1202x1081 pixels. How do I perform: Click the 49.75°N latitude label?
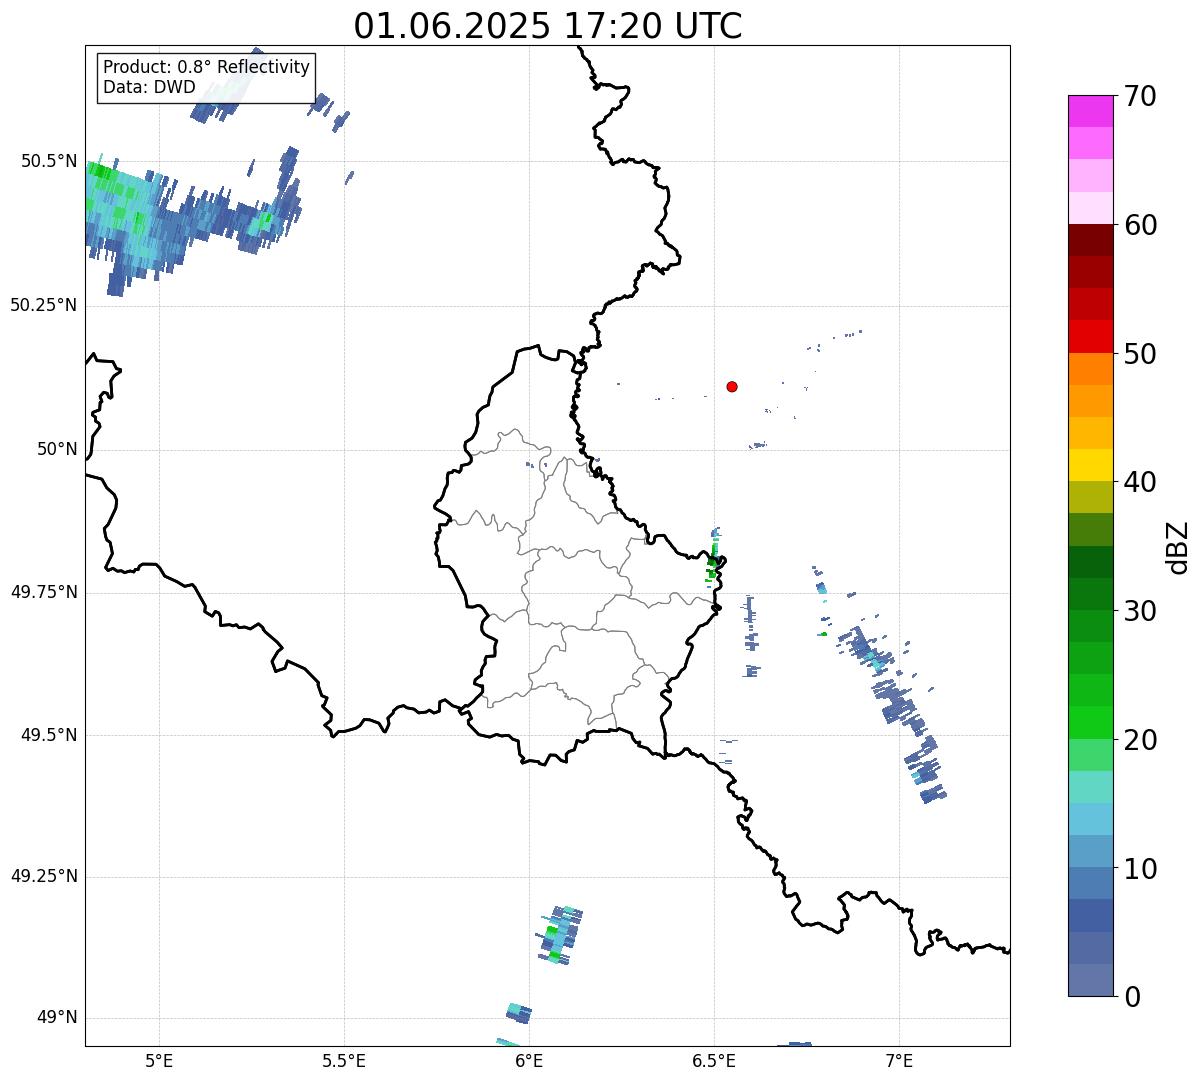(44, 592)
